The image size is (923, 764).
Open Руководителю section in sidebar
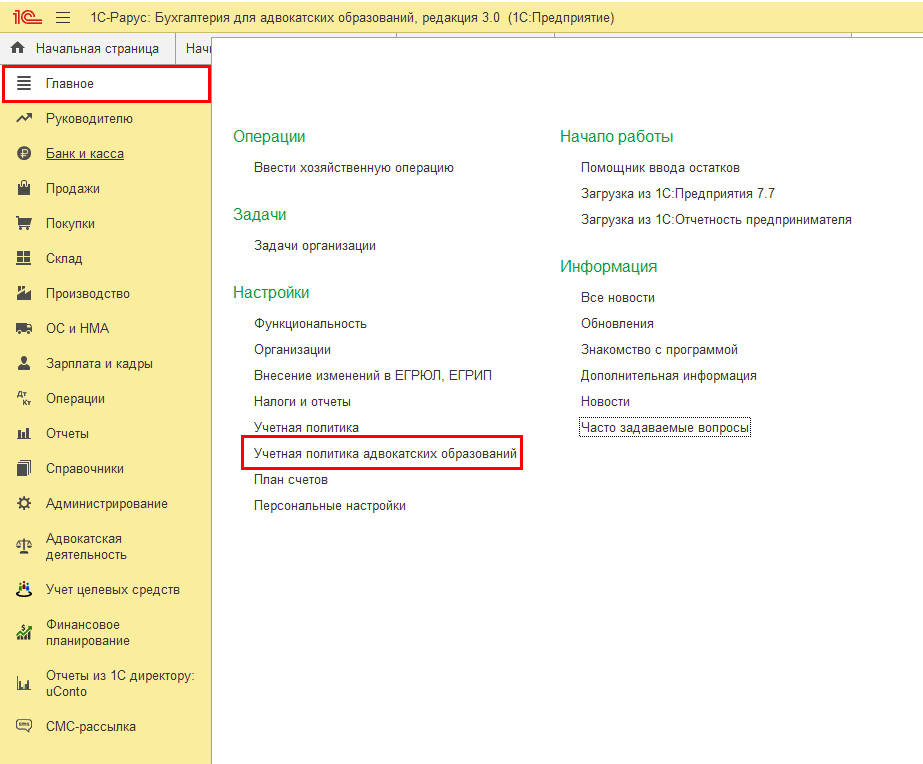[x=89, y=119]
